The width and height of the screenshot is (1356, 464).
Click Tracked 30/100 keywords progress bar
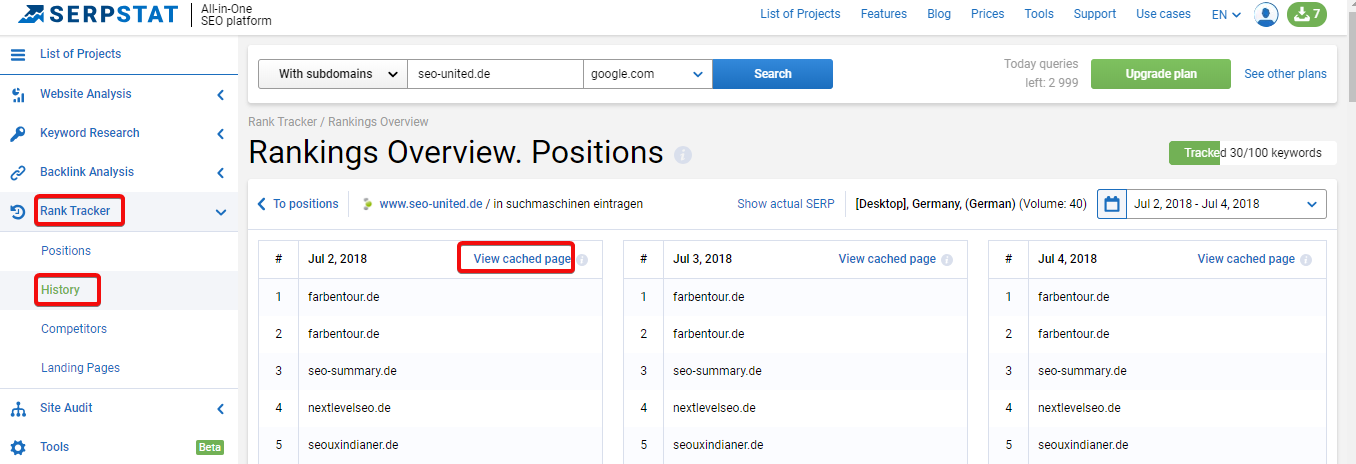click(1253, 153)
